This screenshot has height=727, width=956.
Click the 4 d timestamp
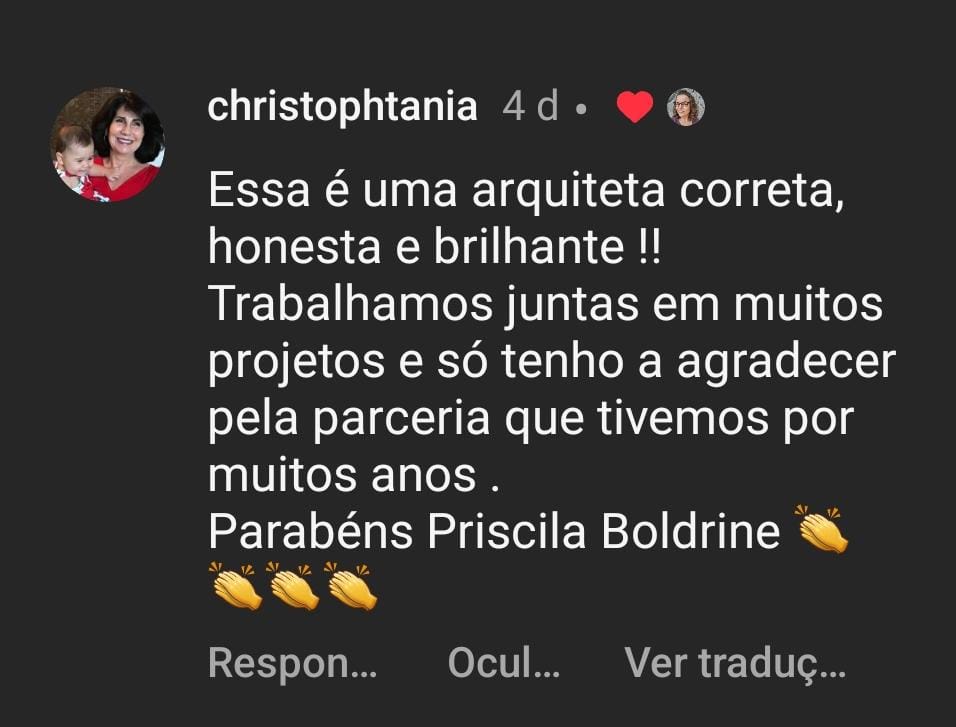[530, 106]
